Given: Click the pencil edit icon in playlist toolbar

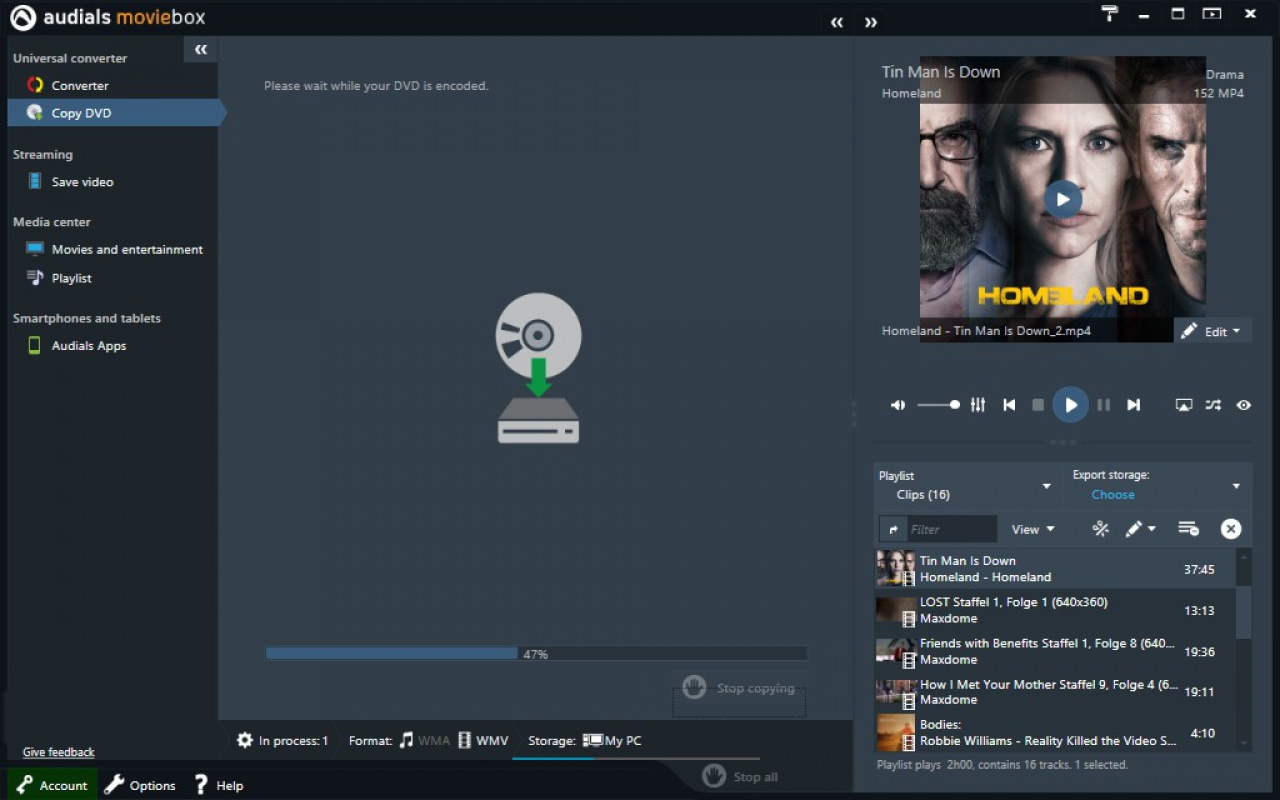Looking at the screenshot, I should pos(1133,529).
